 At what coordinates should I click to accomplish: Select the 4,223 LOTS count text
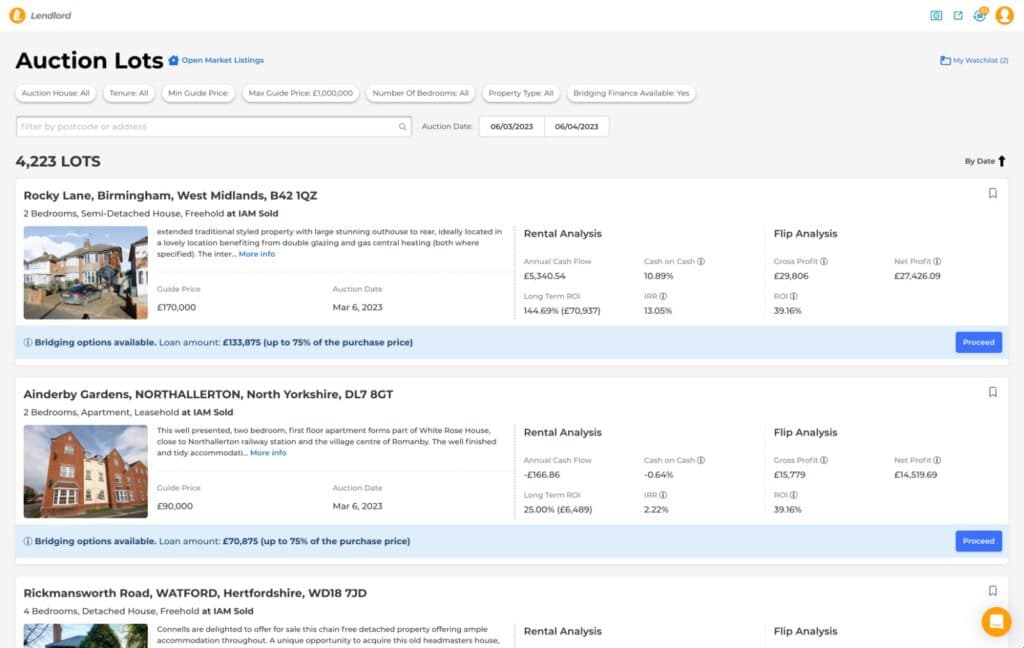pyautogui.click(x=58, y=161)
